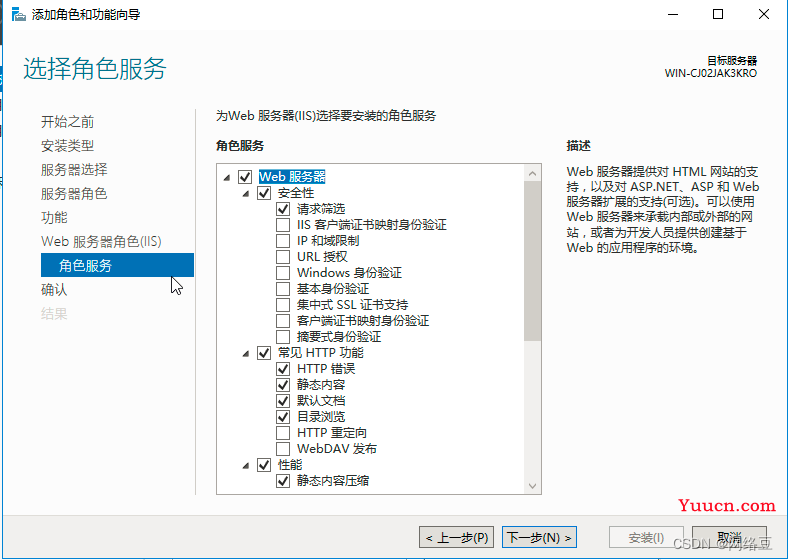The image size is (788, 560).
Task: Select WebDAV 发布 row text
Action: click(x=337, y=449)
